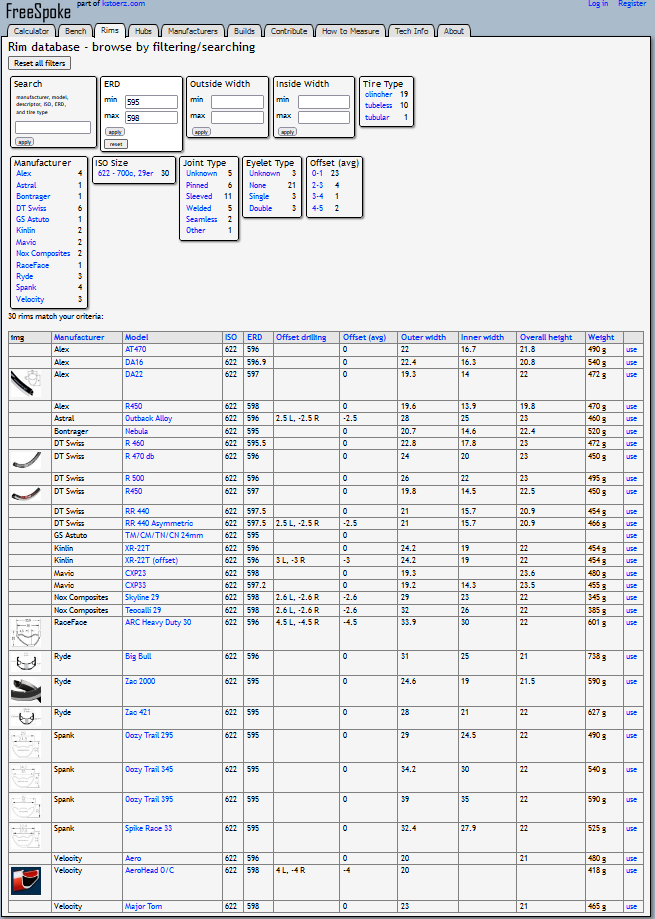Click the Ryde Zac 2000 rim thumbnail
This screenshot has height=919, width=655.
point(29,690)
